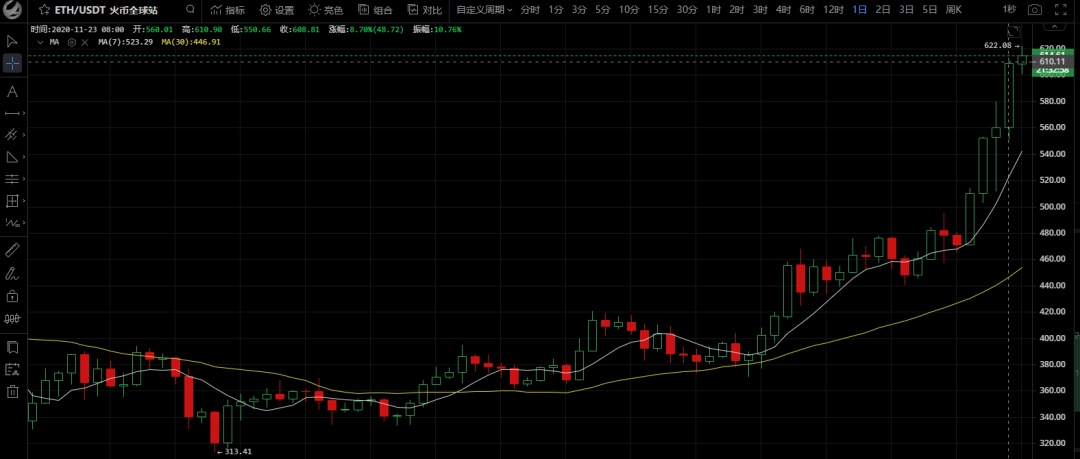Select the active 1日 interval

coord(860,10)
